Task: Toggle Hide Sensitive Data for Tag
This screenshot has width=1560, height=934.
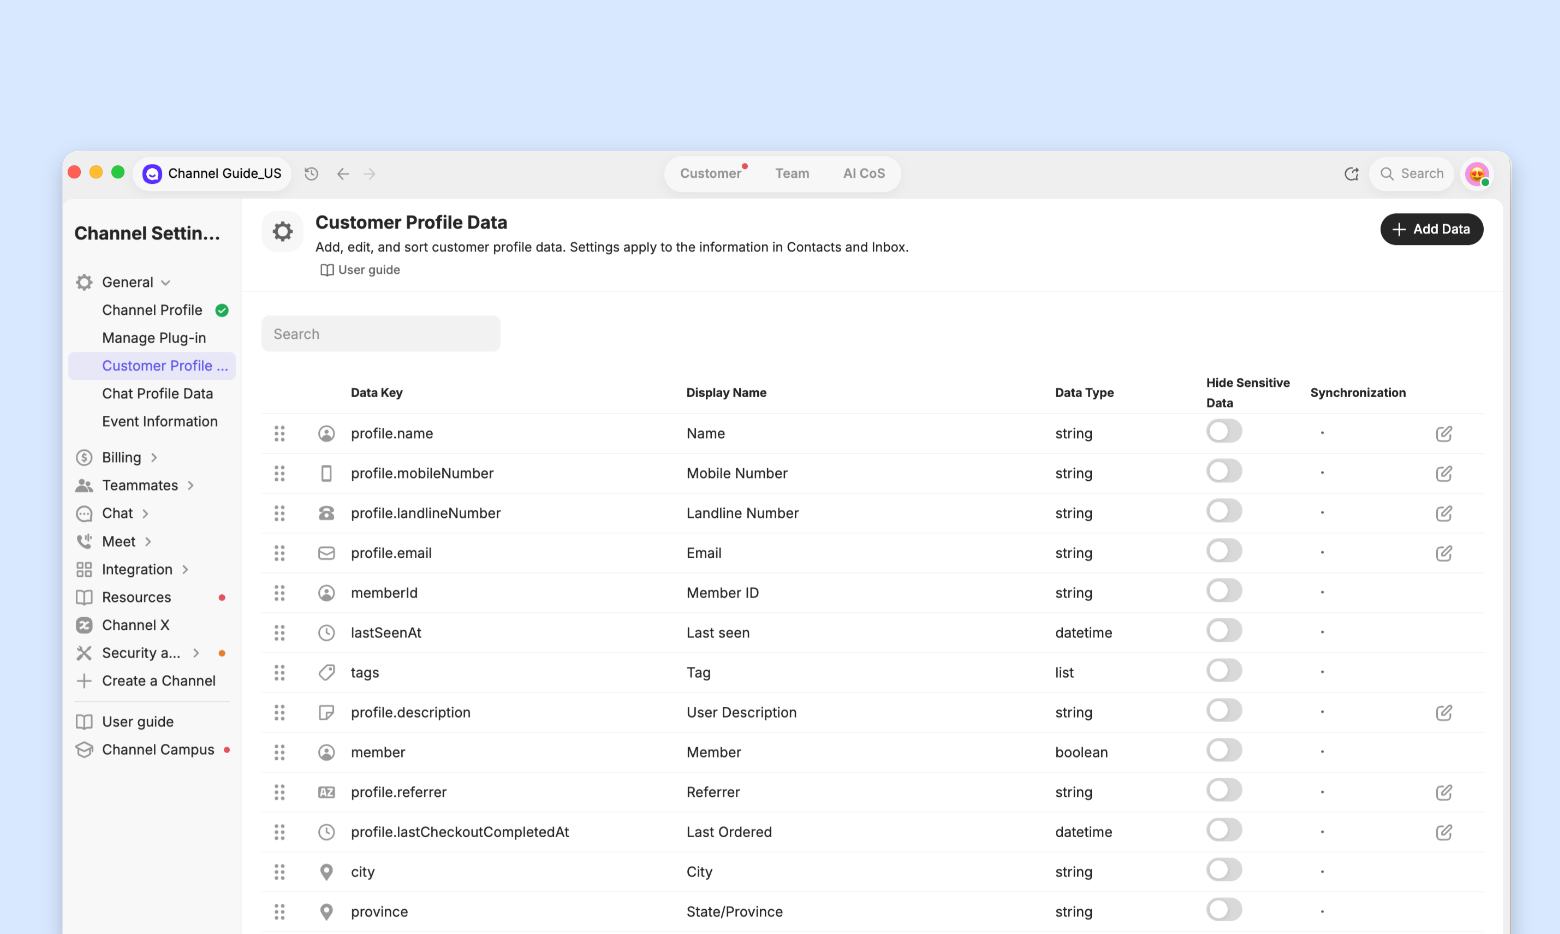Action: click(x=1224, y=670)
